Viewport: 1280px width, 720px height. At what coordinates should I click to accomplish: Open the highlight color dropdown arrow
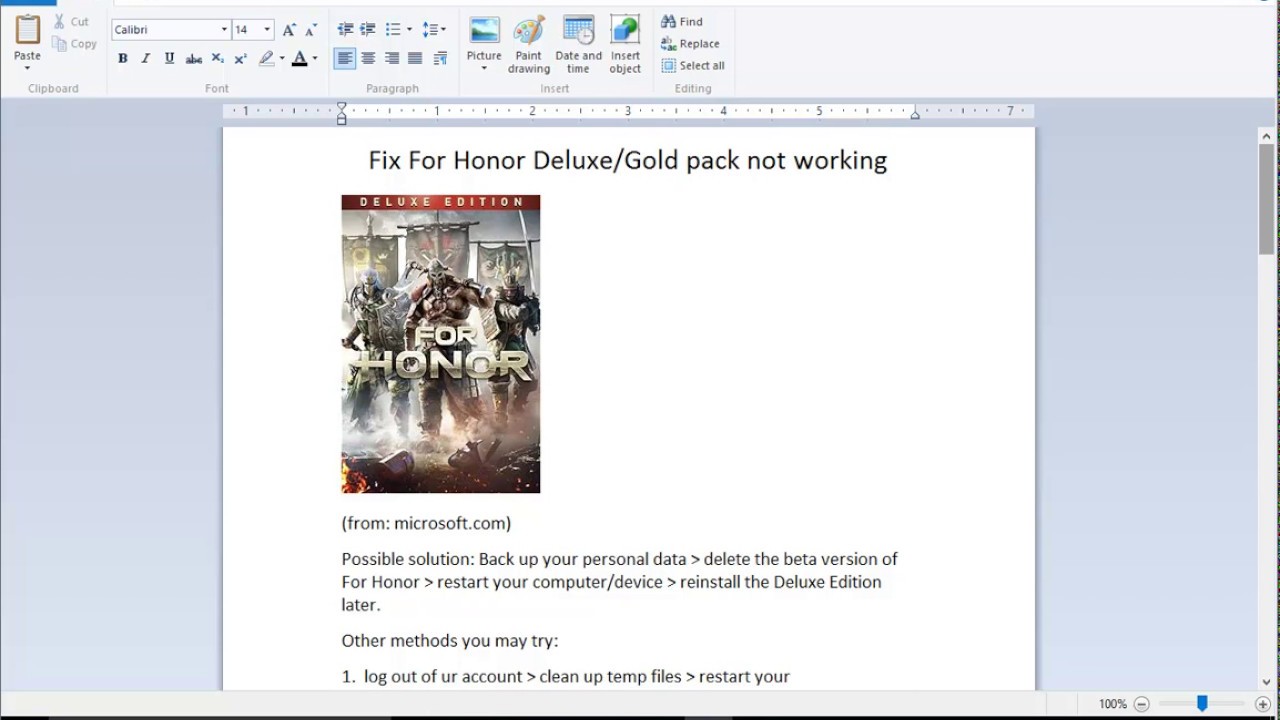(282, 59)
